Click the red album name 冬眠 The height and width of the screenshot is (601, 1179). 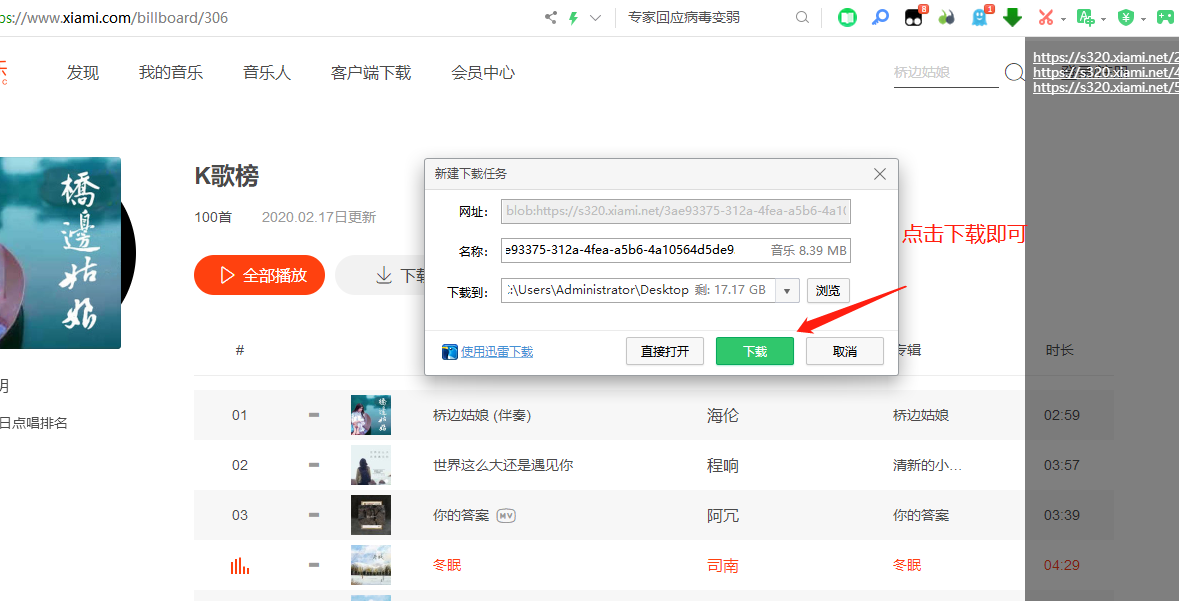coord(907,565)
